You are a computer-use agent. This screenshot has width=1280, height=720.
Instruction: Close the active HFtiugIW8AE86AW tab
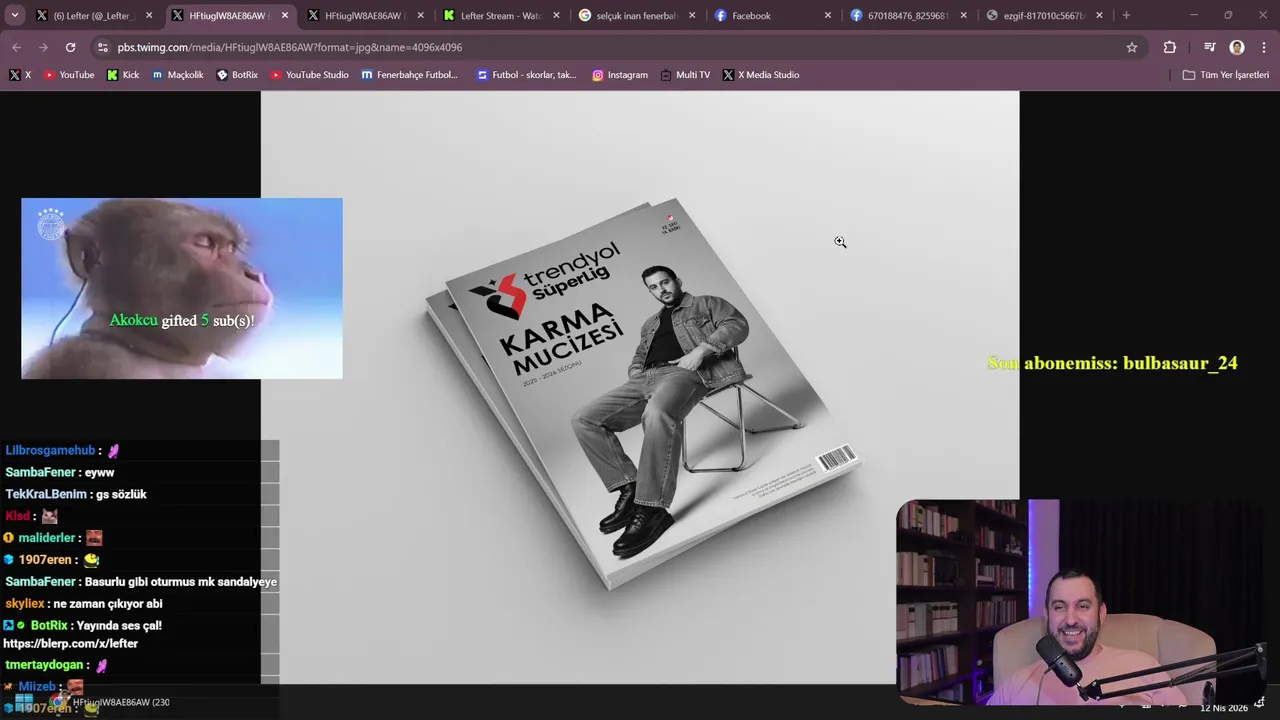(285, 15)
